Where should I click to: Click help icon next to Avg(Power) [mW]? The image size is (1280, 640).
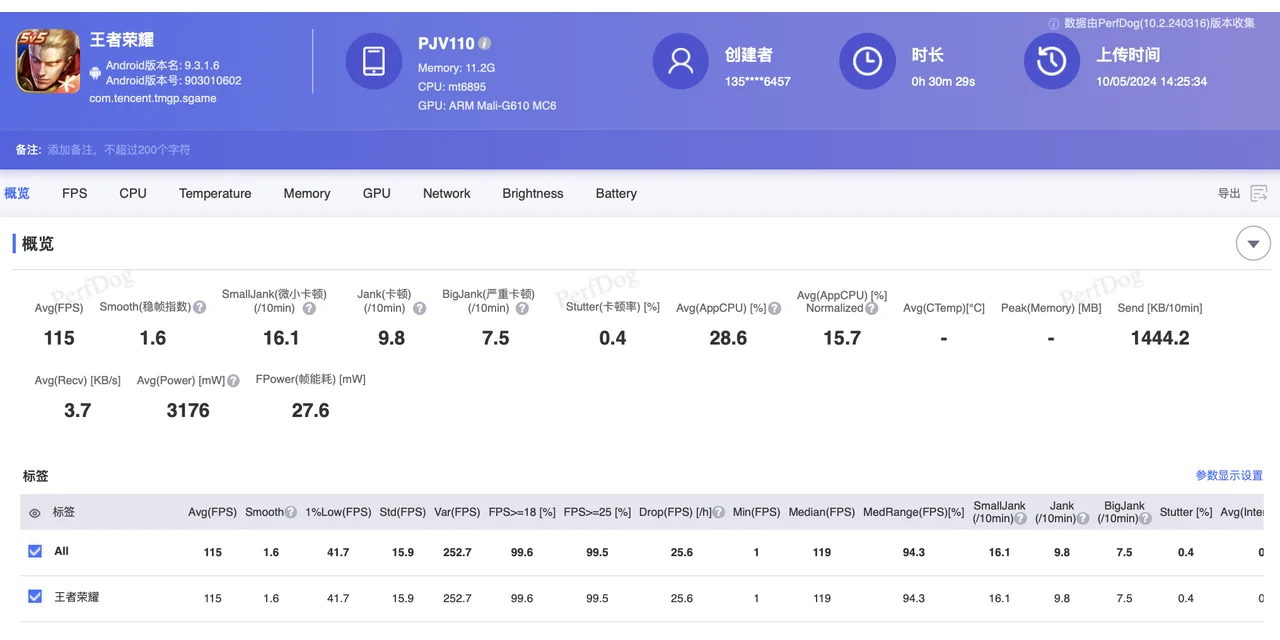(x=233, y=381)
